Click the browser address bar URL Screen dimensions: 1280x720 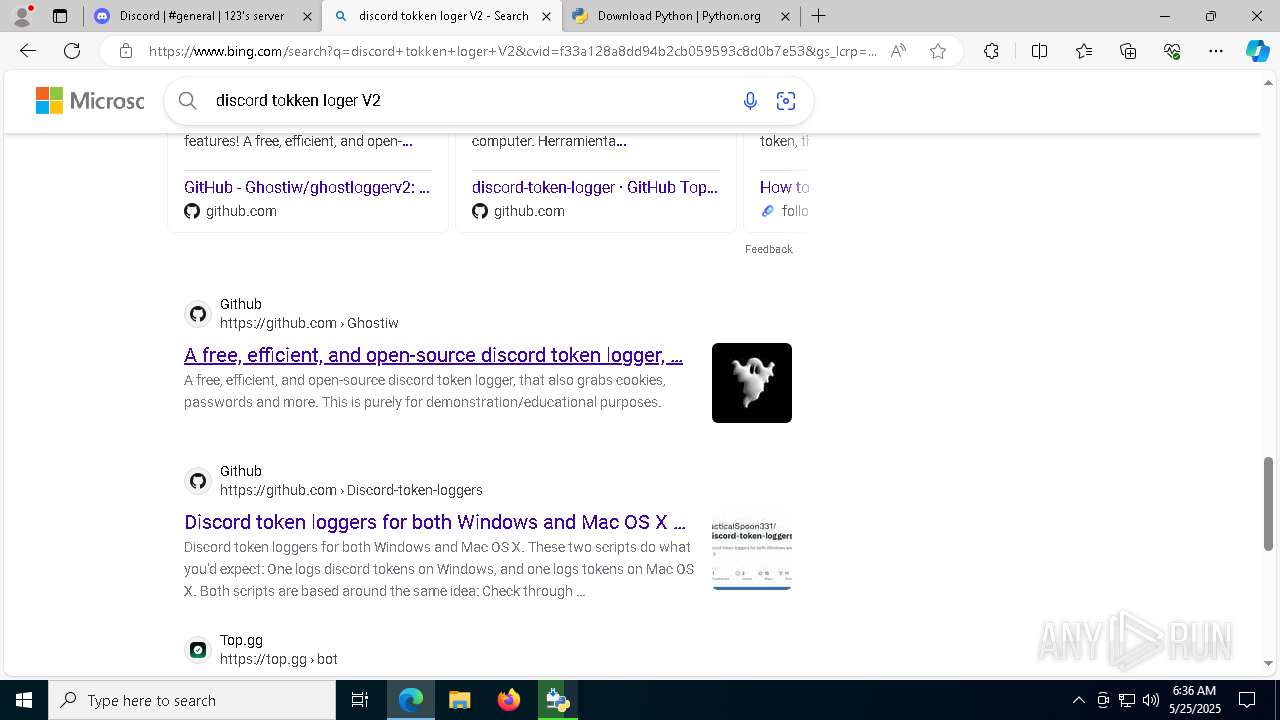click(x=512, y=51)
